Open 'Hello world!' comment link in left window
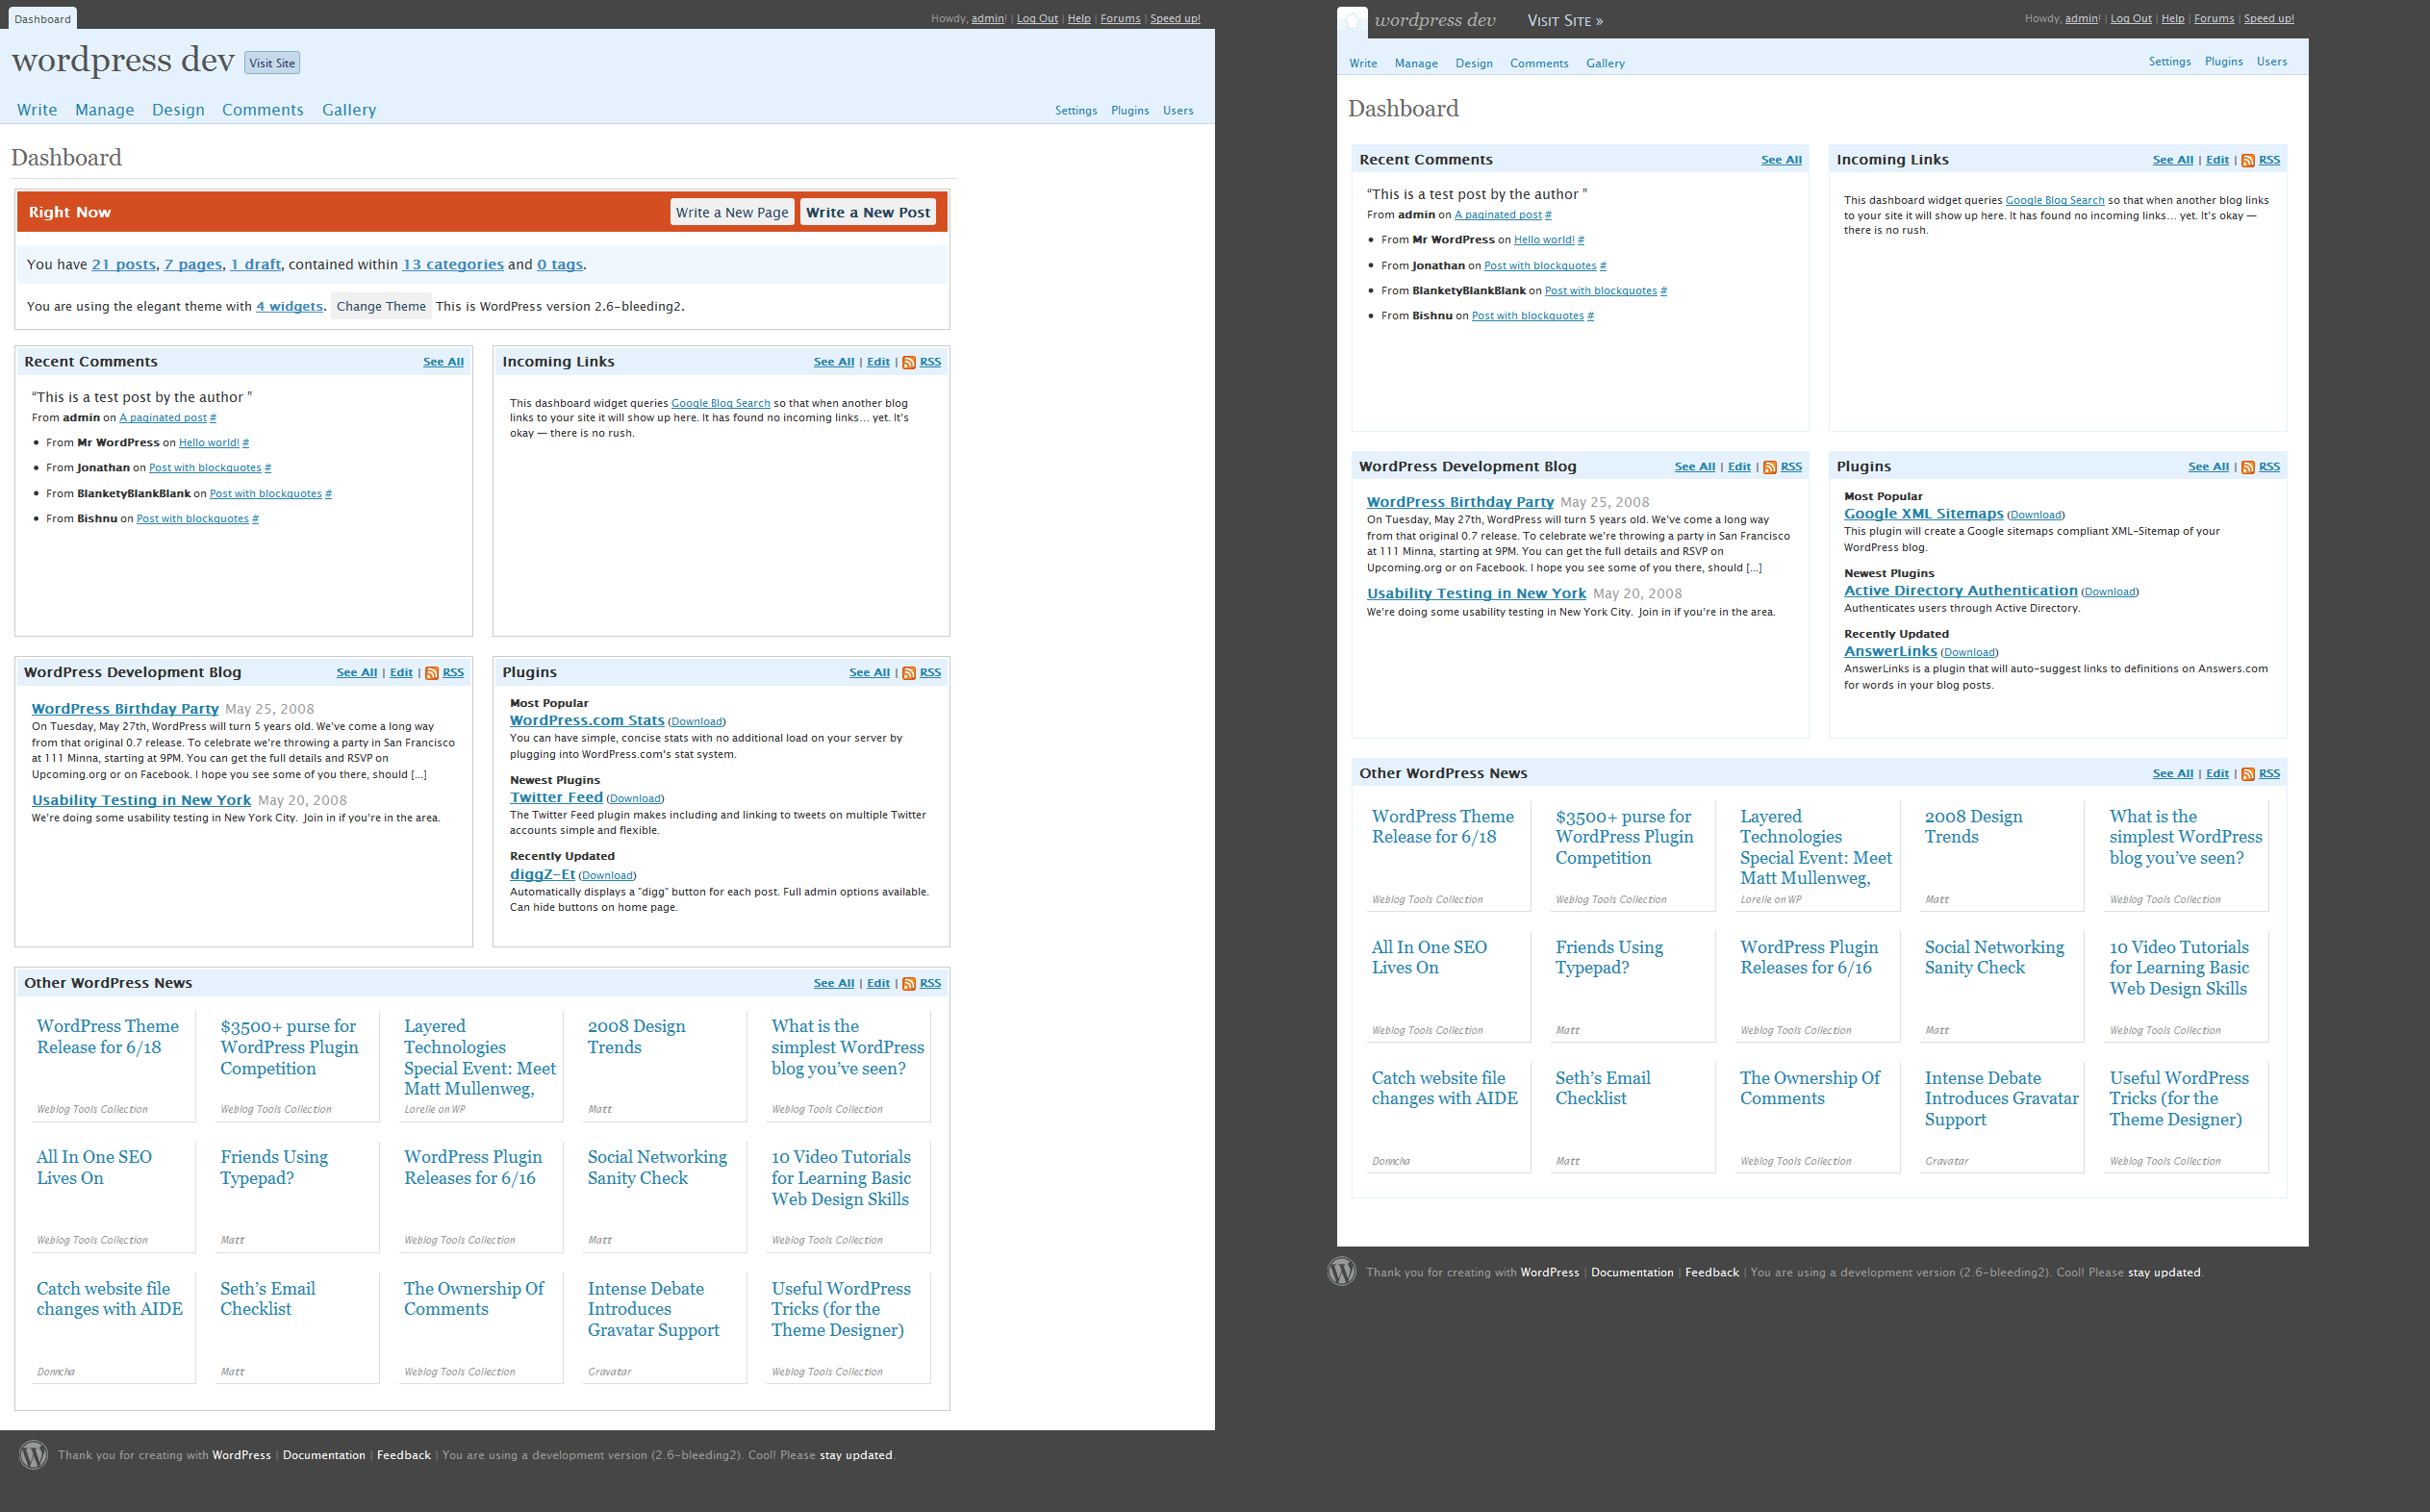 pyautogui.click(x=209, y=443)
